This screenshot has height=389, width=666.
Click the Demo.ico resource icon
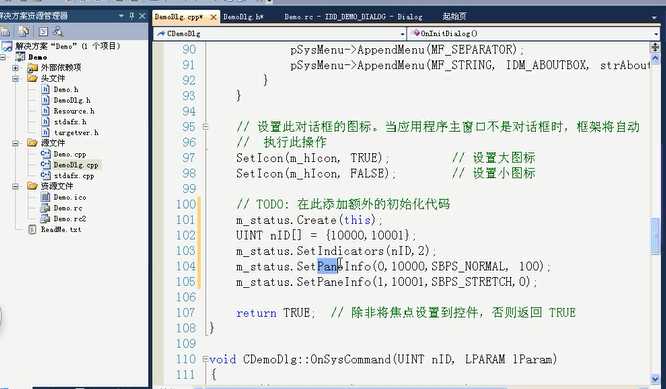pyautogui.click(x=45, y=197)
